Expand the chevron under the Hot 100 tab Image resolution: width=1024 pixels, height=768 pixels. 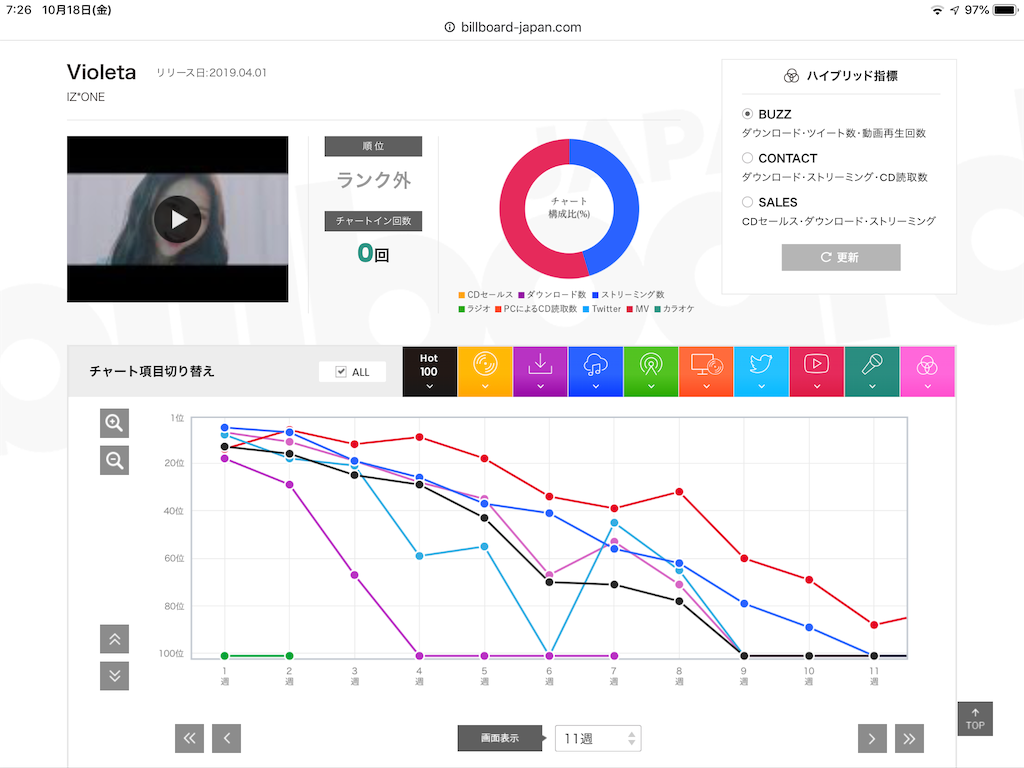point(429,387)
